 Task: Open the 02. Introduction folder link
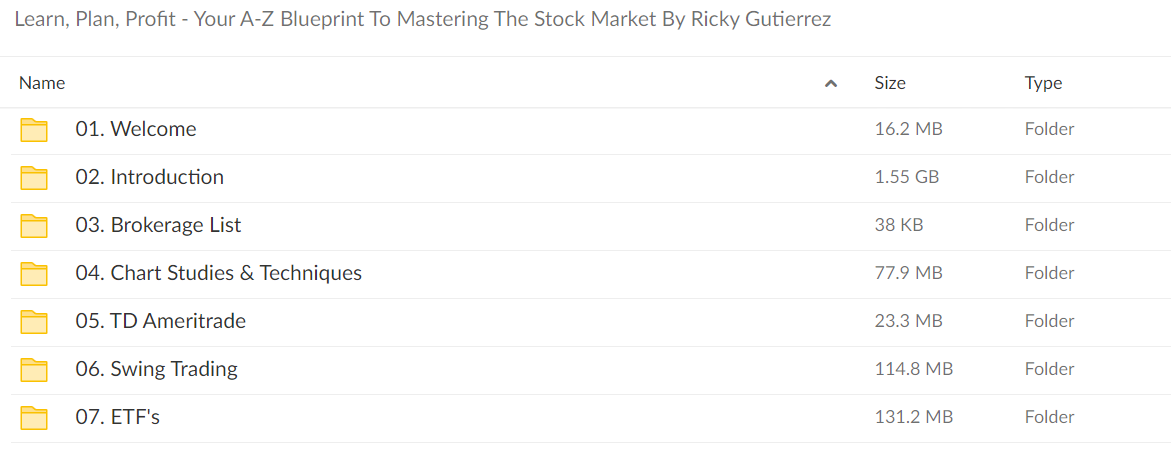[149, 177]
